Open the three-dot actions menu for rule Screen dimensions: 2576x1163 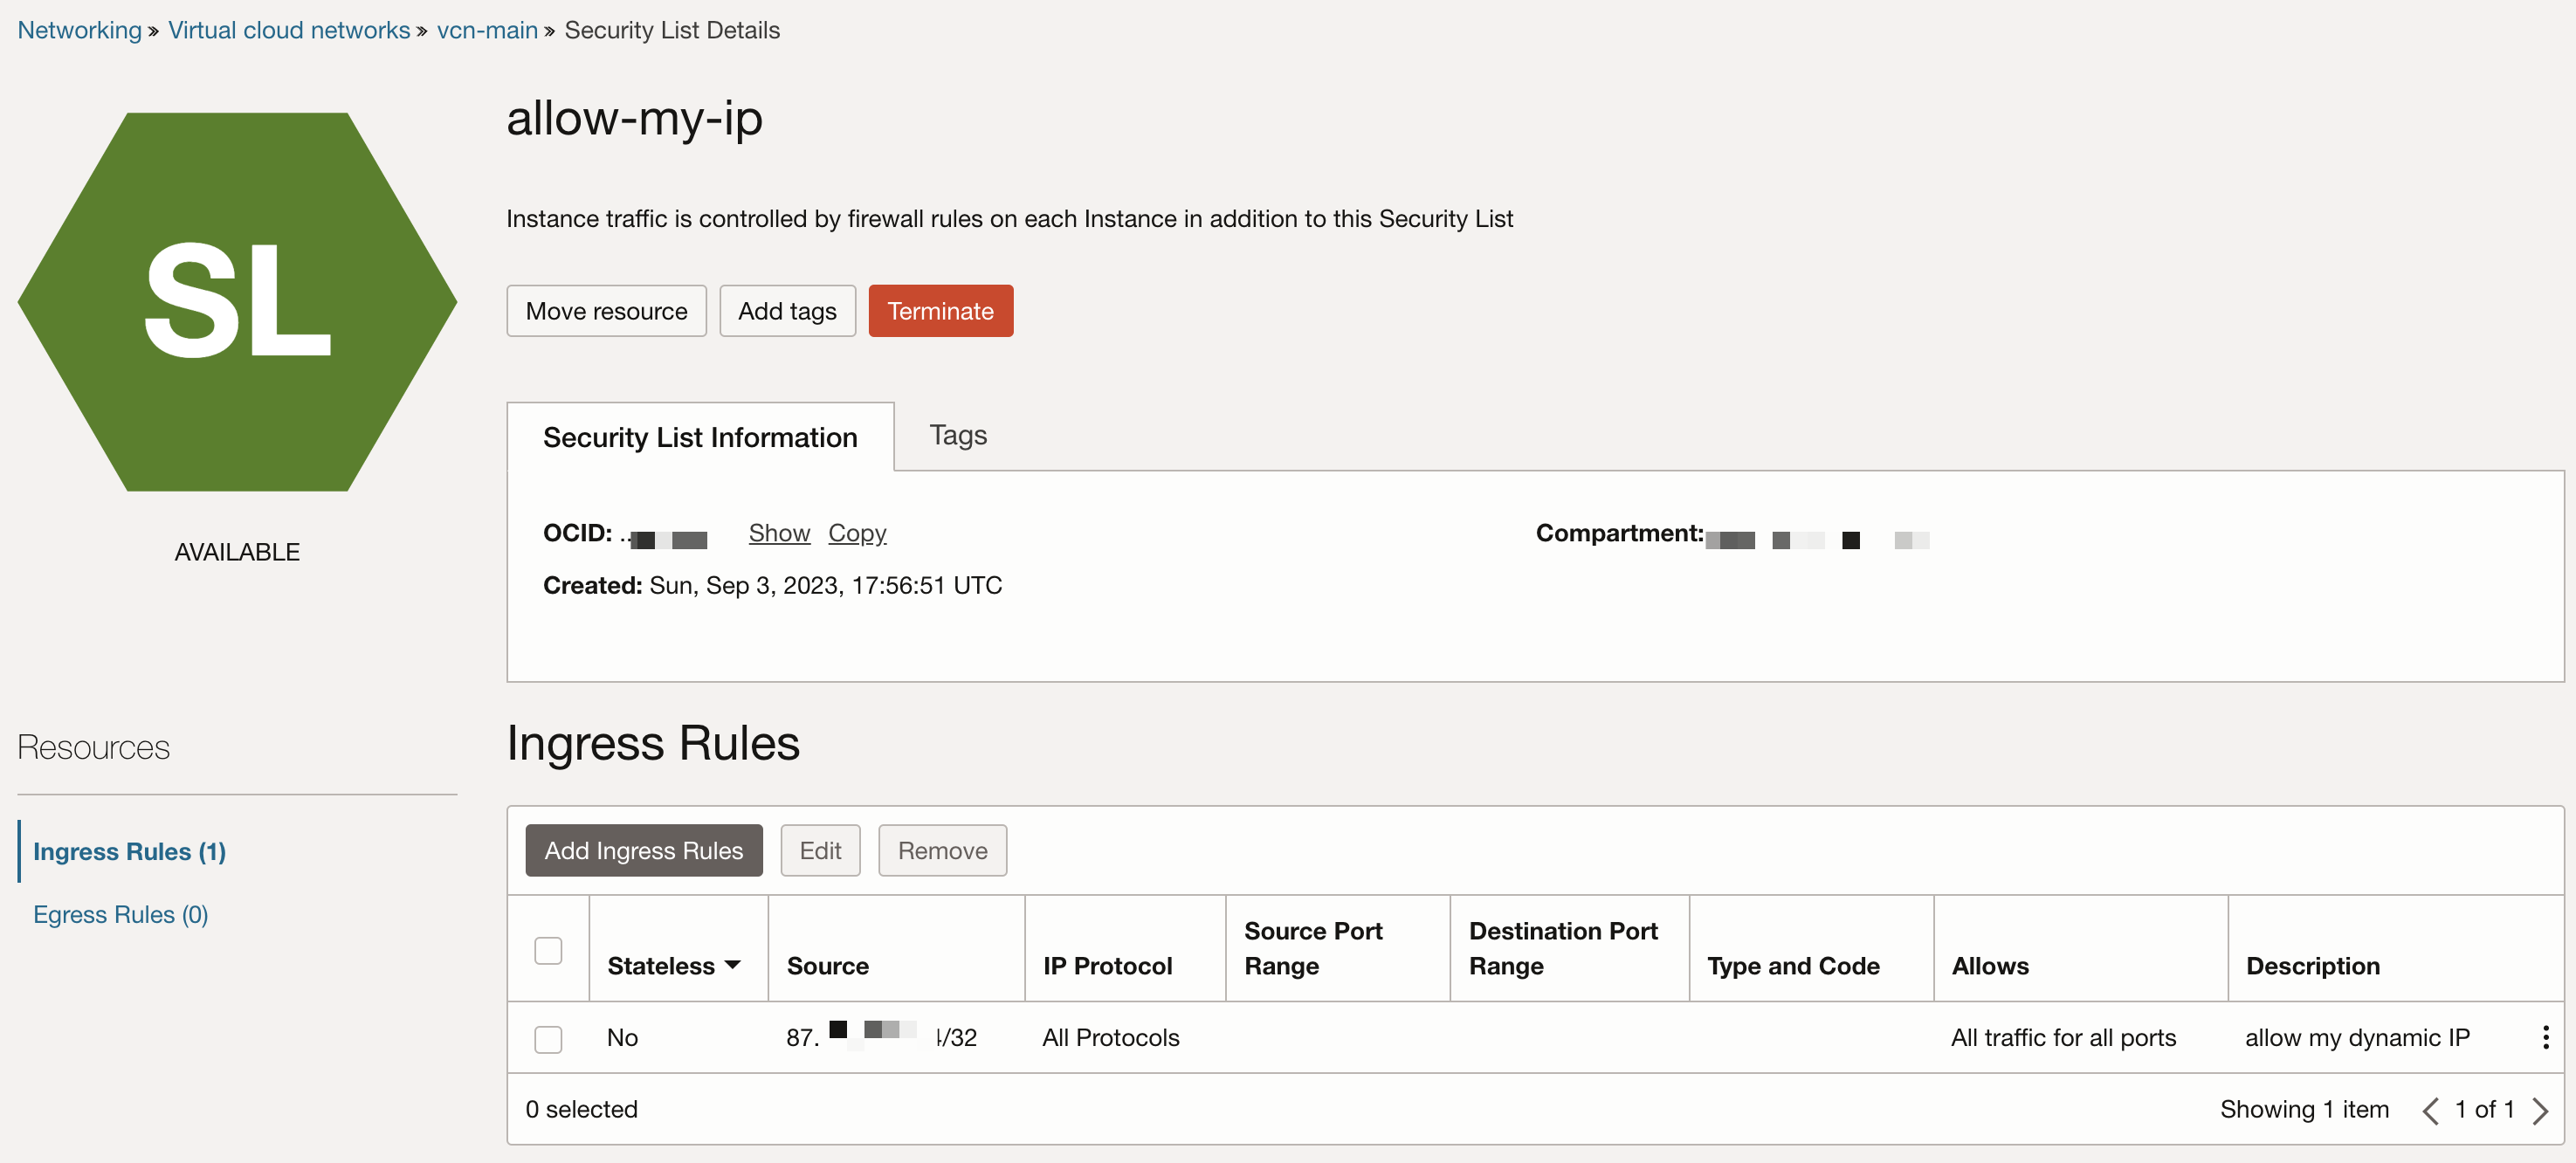tap(2544, 1037)
